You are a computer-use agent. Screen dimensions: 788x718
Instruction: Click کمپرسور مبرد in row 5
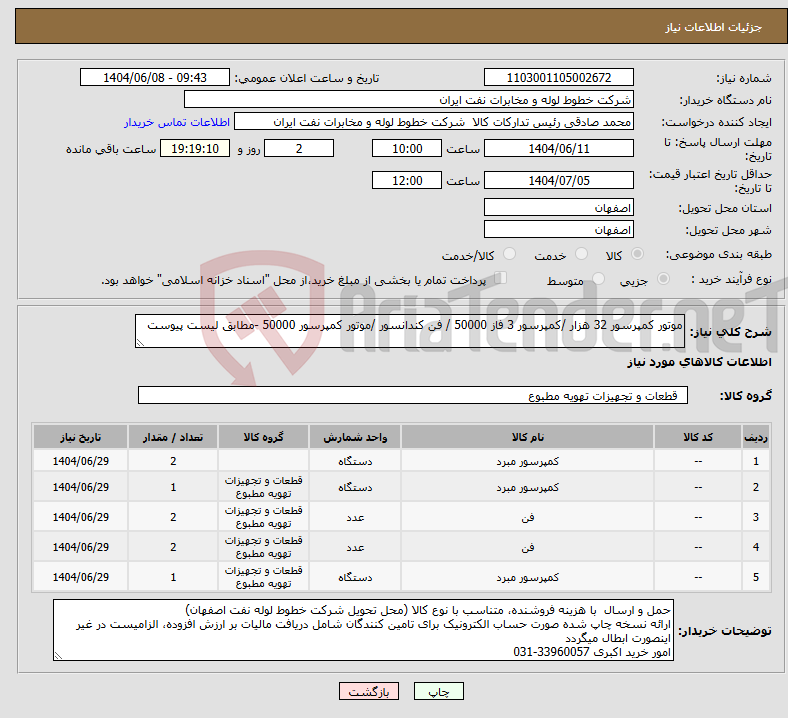click(x=528, y=577)
